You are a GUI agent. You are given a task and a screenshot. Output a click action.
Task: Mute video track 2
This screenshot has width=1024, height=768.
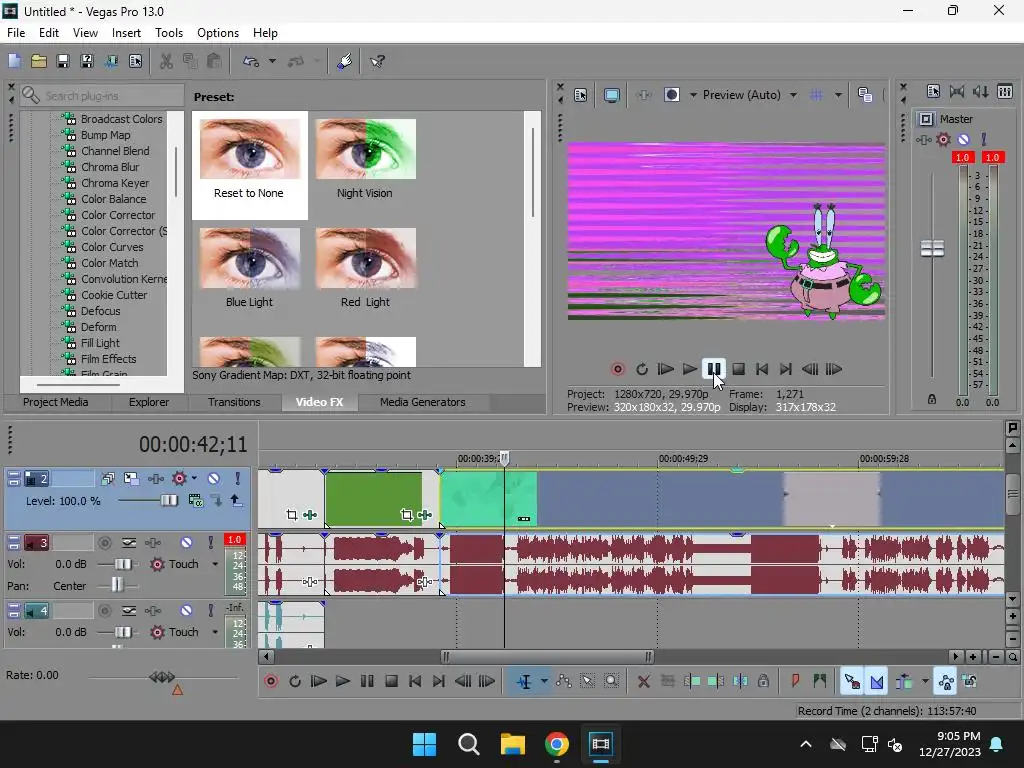coord(214,479)
